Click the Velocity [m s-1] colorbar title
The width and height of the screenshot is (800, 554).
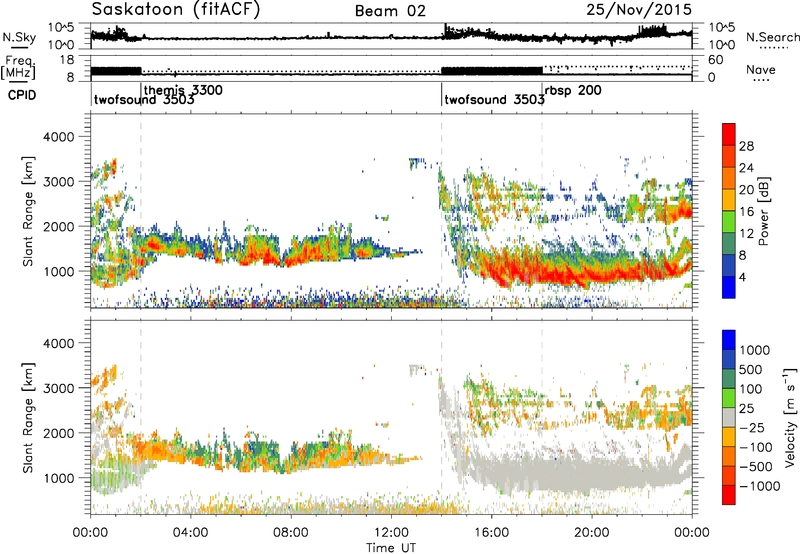pos(790,417)
